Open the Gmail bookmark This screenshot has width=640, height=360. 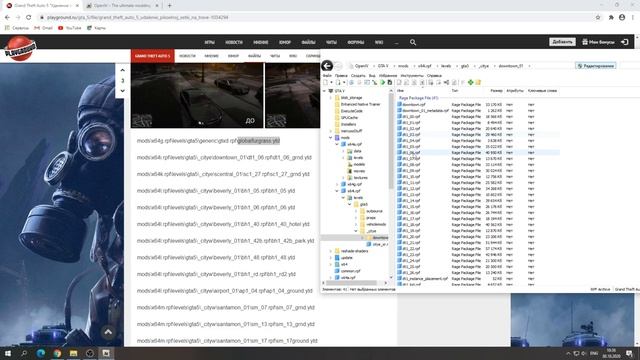[x=43, y=28]
